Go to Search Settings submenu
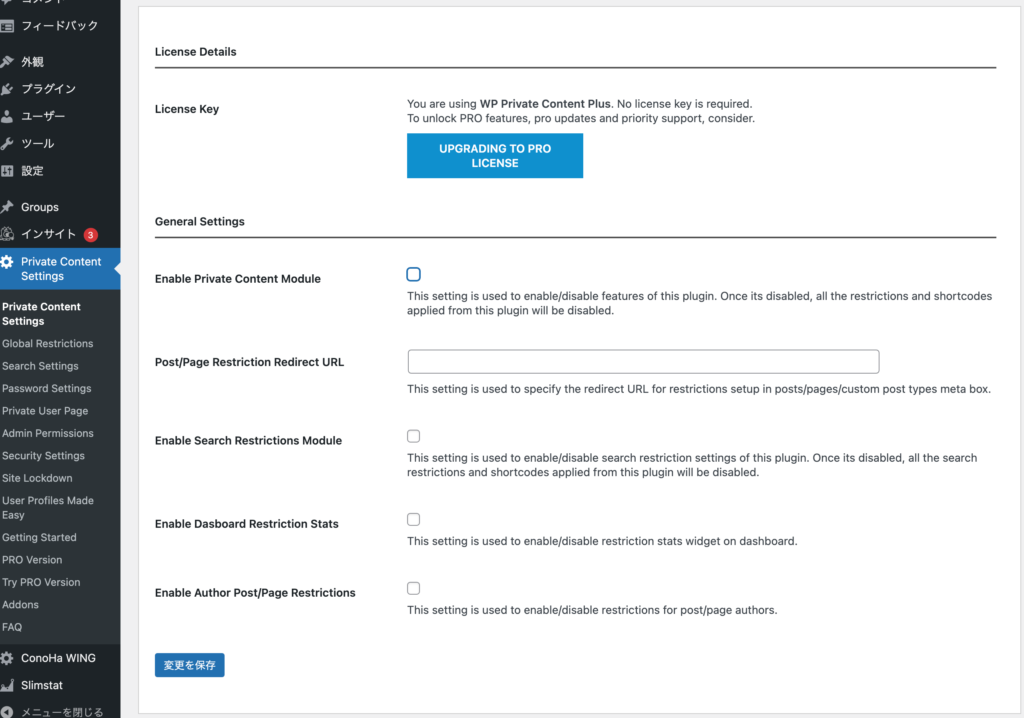Image resolution: width=1024 pixels, height=718 pixels. [x=40, y=366]
